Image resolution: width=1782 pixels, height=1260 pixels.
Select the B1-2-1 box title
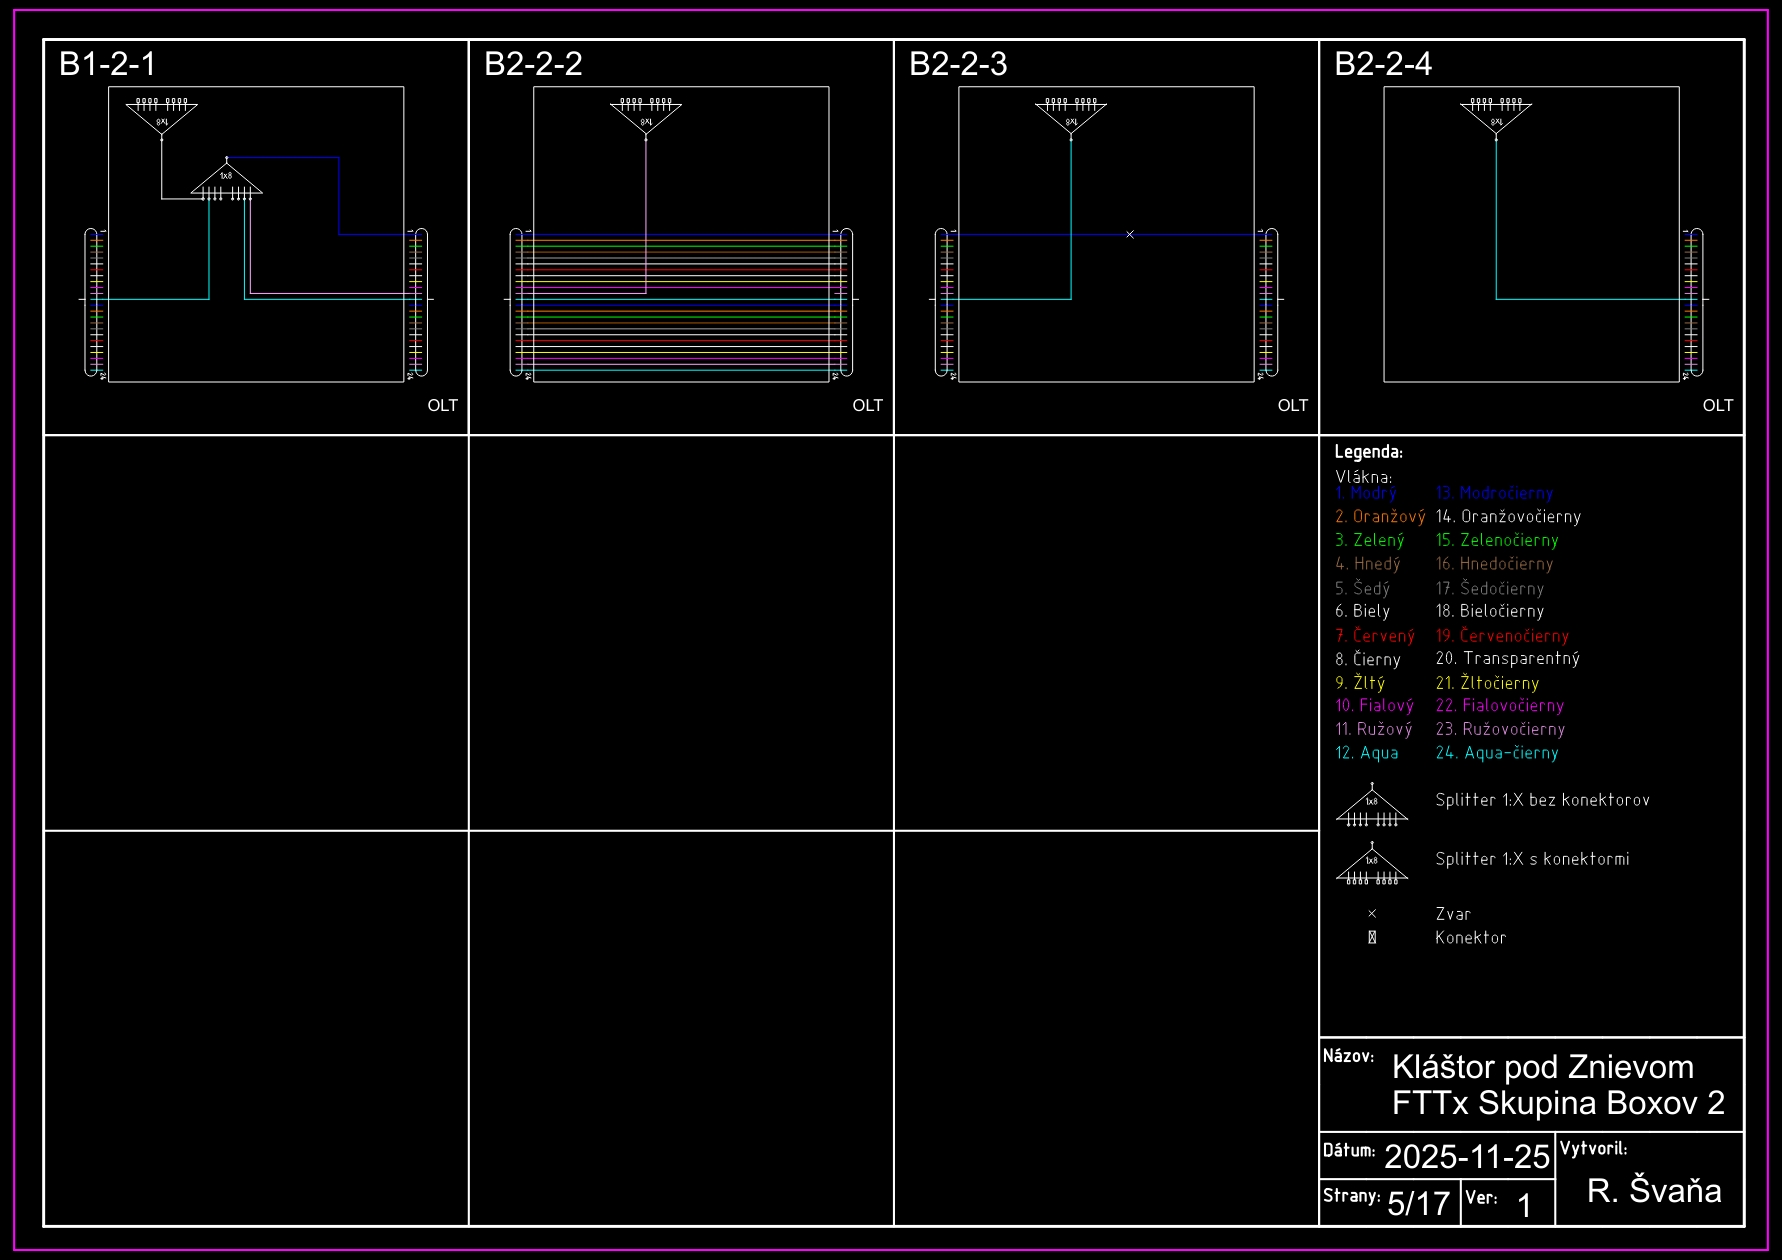click(x=108, y=64)
